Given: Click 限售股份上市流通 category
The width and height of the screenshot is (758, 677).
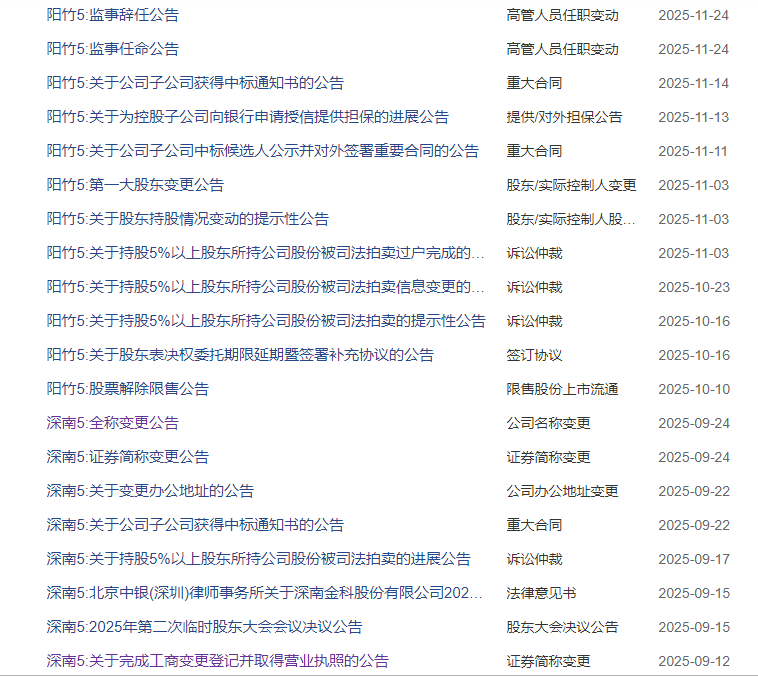Looking at the screenshot, I should click(562, 389).
